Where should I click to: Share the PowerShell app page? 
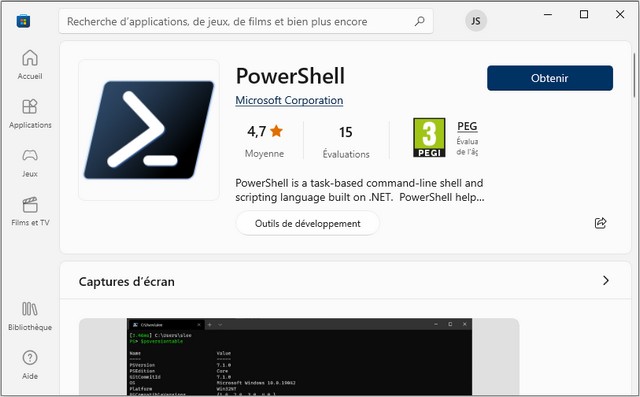click(600, 223)
